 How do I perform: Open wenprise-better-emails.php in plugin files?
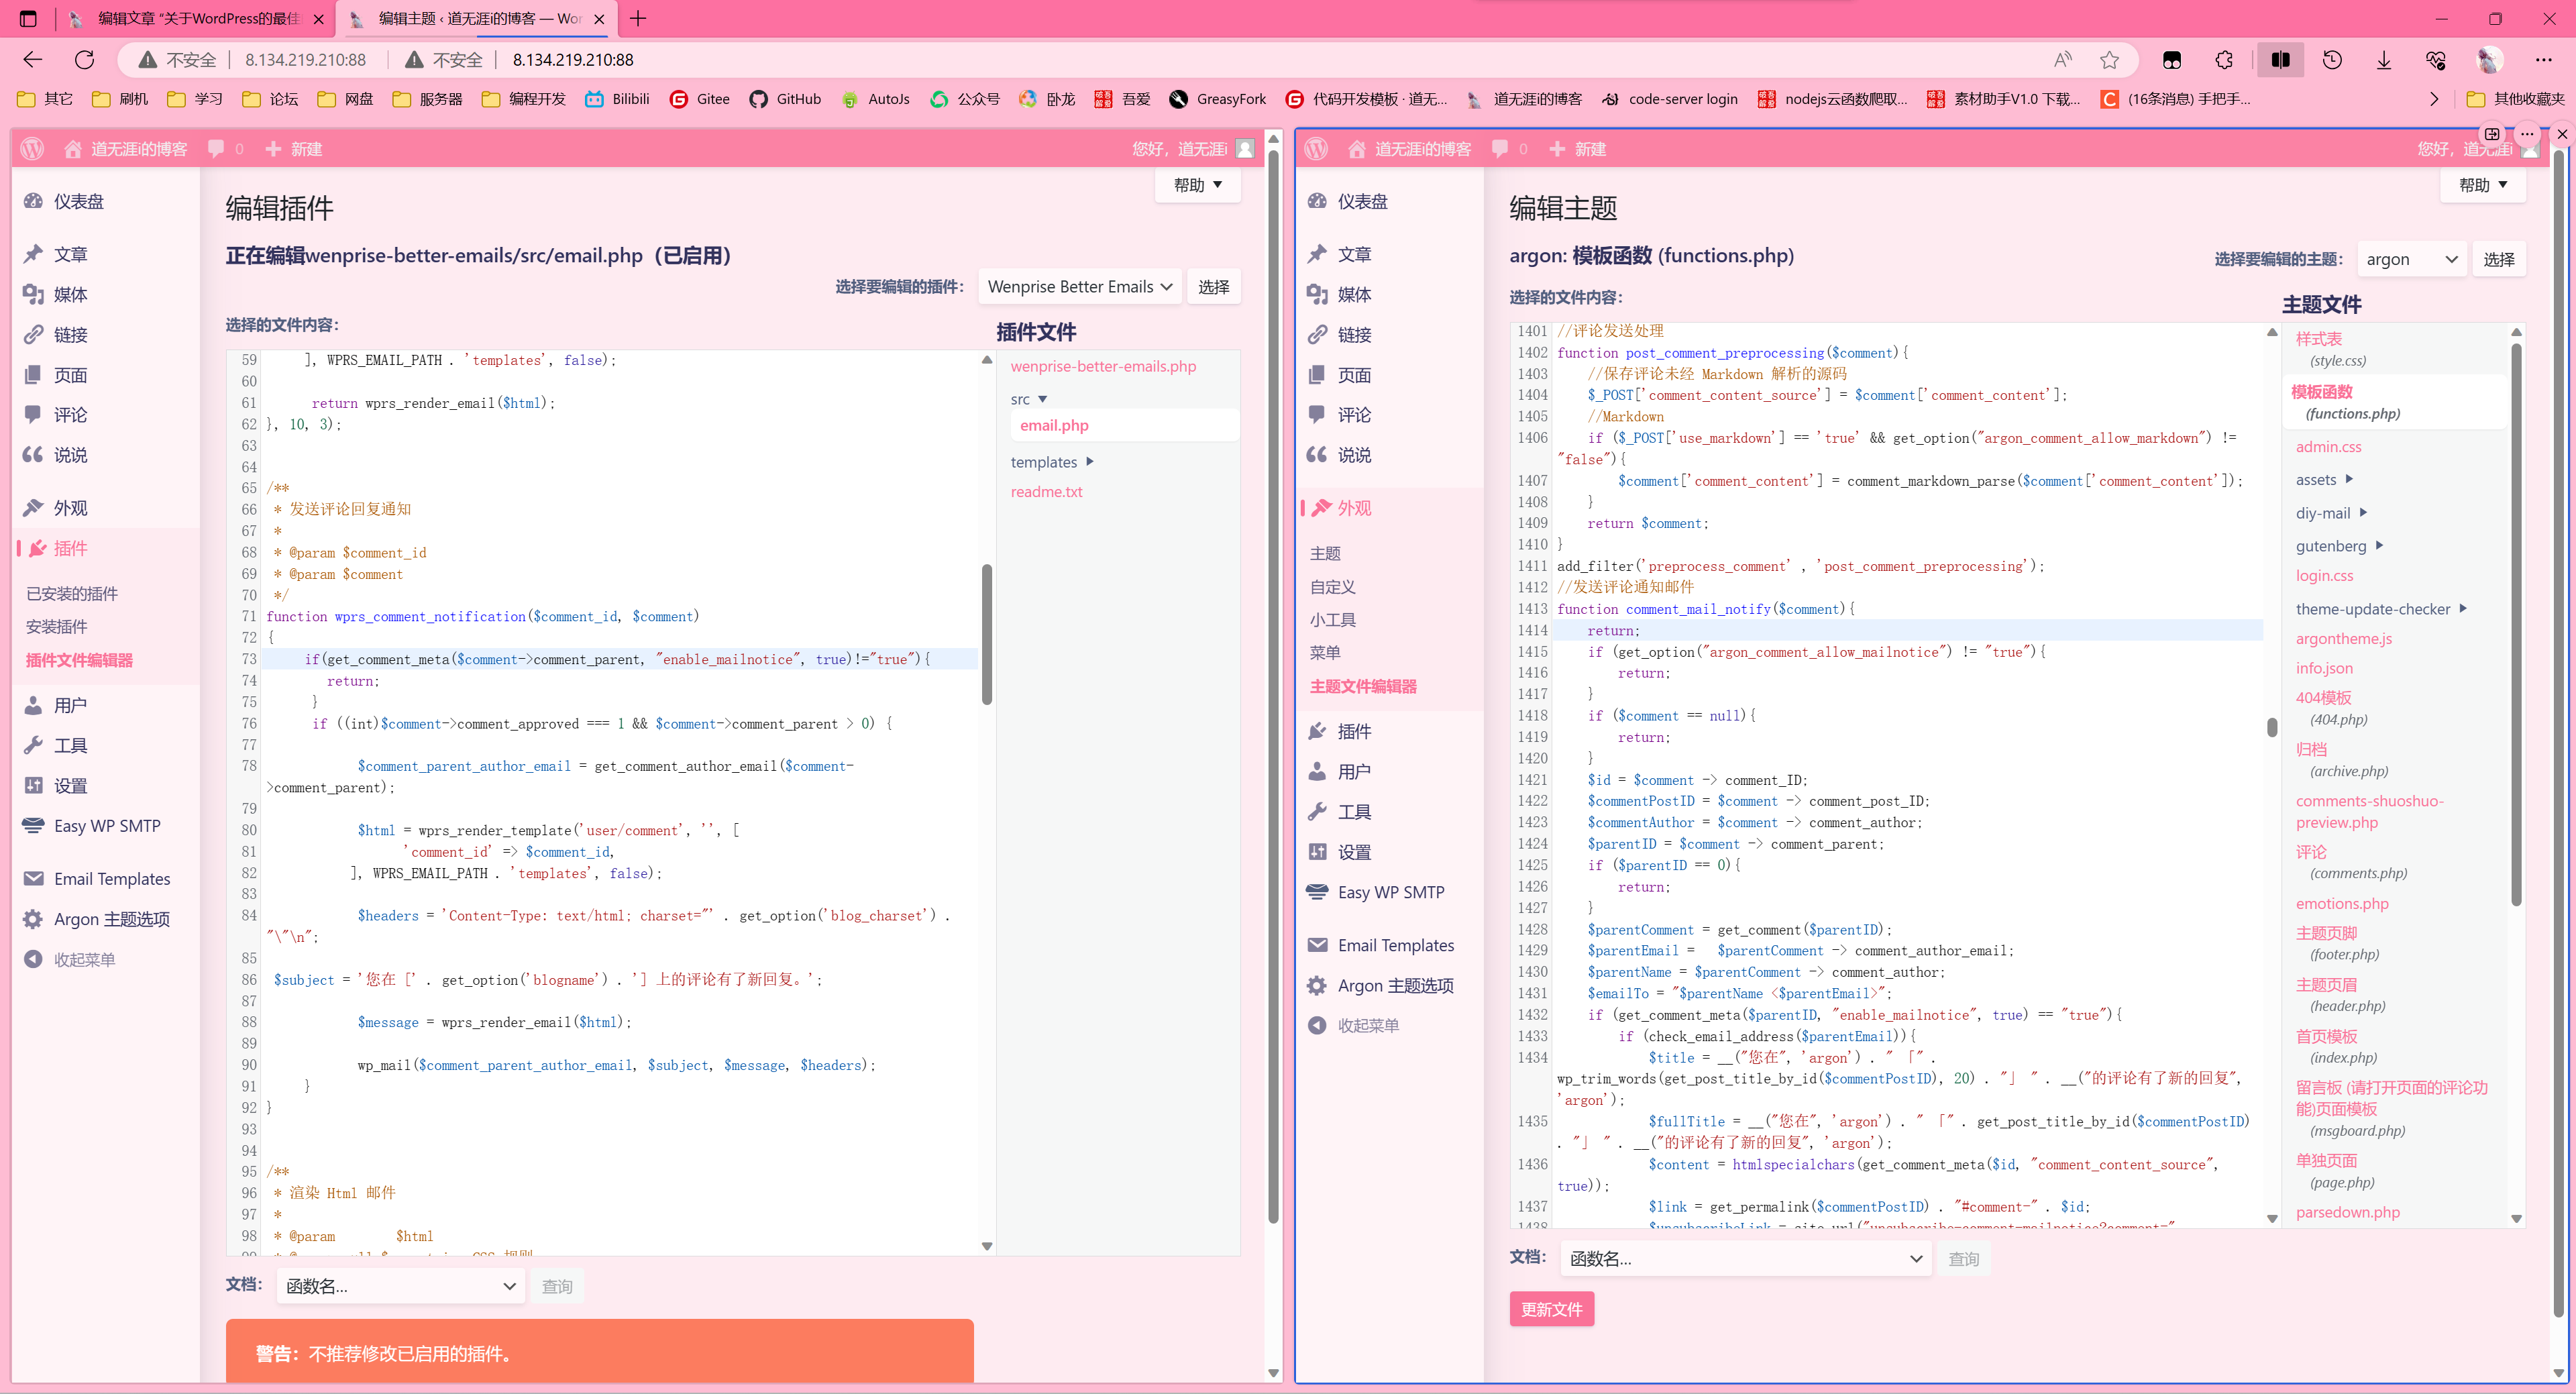tap(1103, 366)
